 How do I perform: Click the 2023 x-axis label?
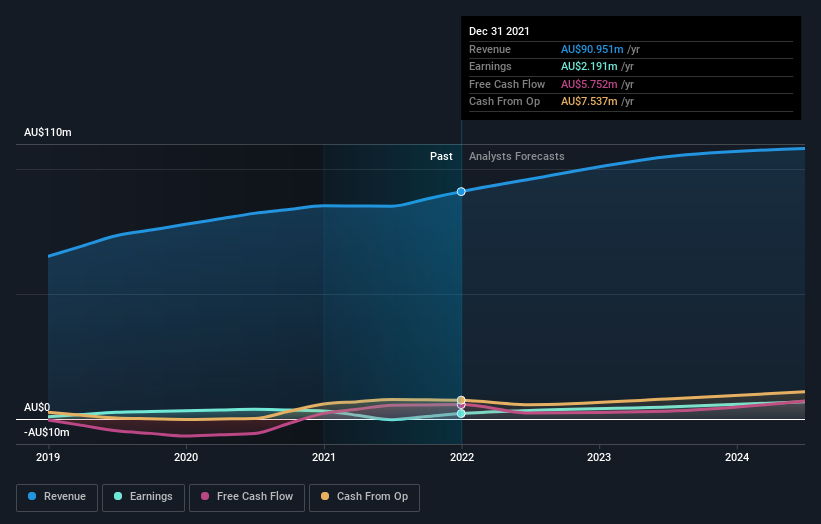point(599,457)
